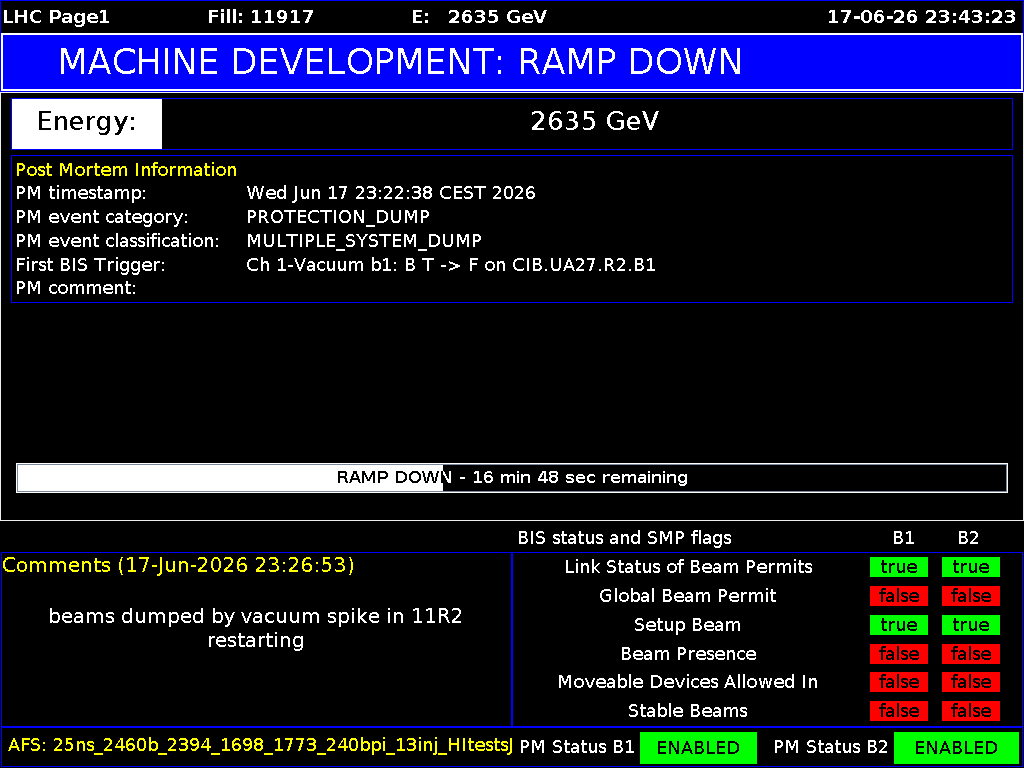The height and width of the screenshot is (768, 1024).
Task: Select the PROTECTION_DUMP value
Action: (x=338, y=217)
